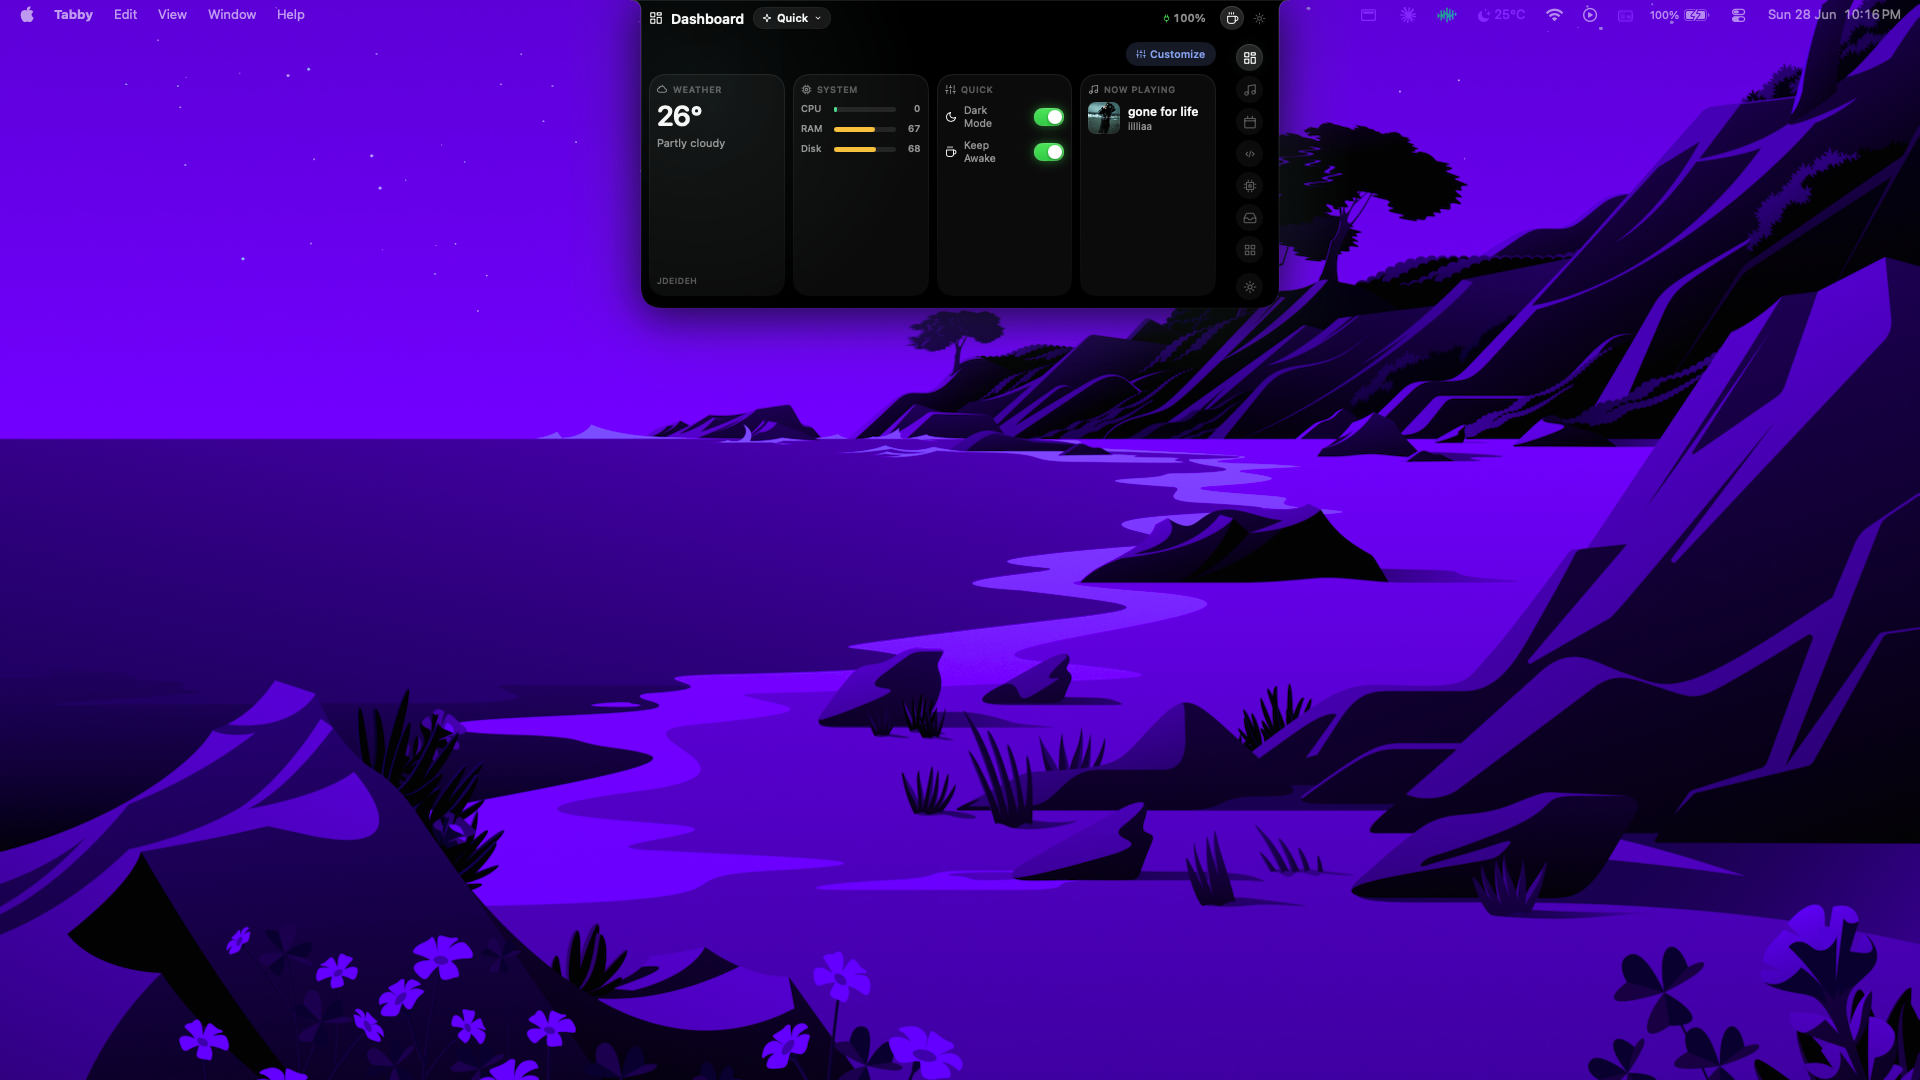Click the sun brightness icon in header
The height and width of the screenshot is (1080, 1920).
[1260, 18]
